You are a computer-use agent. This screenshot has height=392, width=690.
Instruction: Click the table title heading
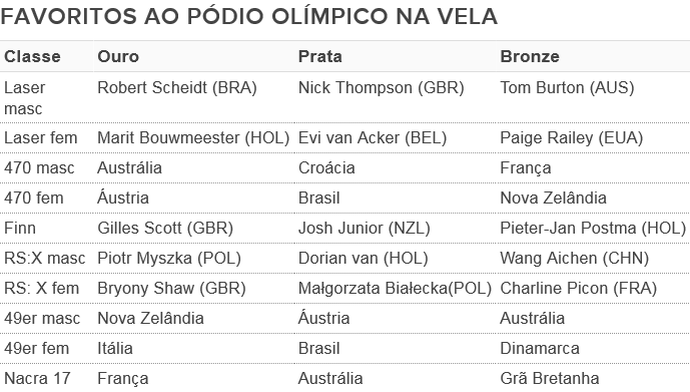249,16
